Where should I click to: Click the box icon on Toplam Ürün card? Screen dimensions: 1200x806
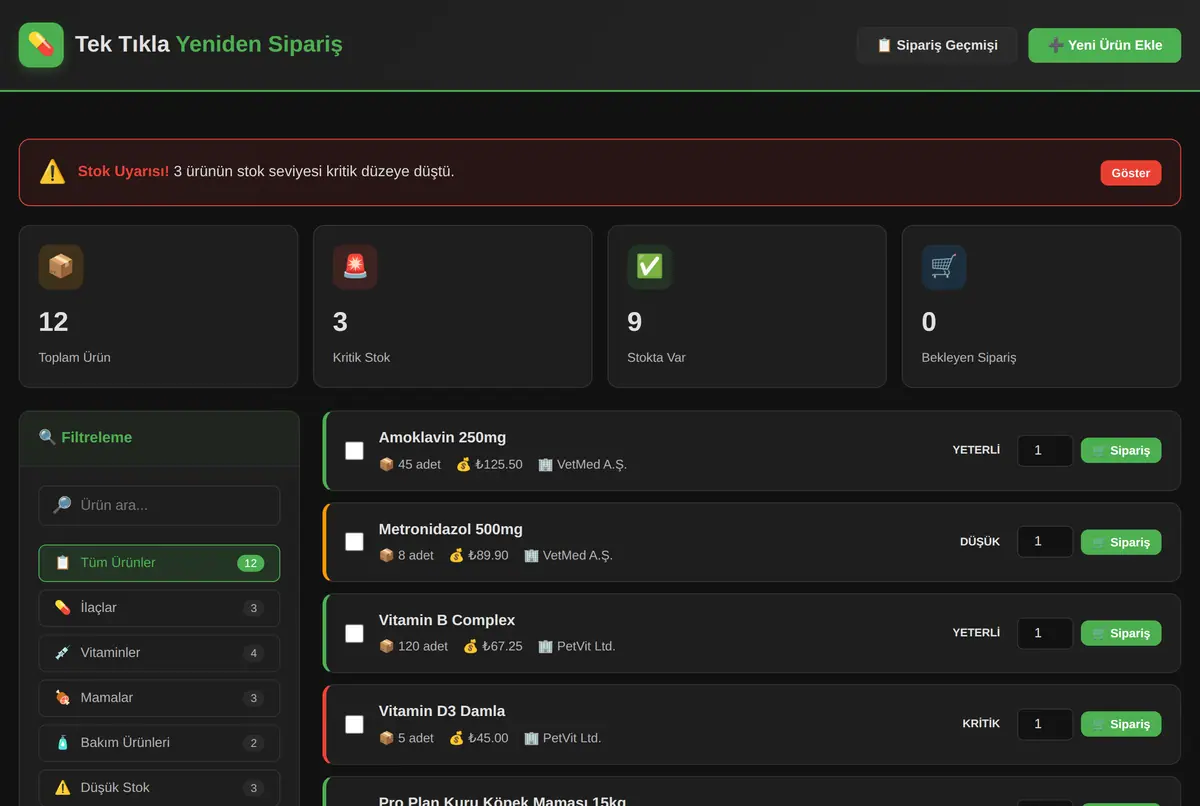point(61,267)
